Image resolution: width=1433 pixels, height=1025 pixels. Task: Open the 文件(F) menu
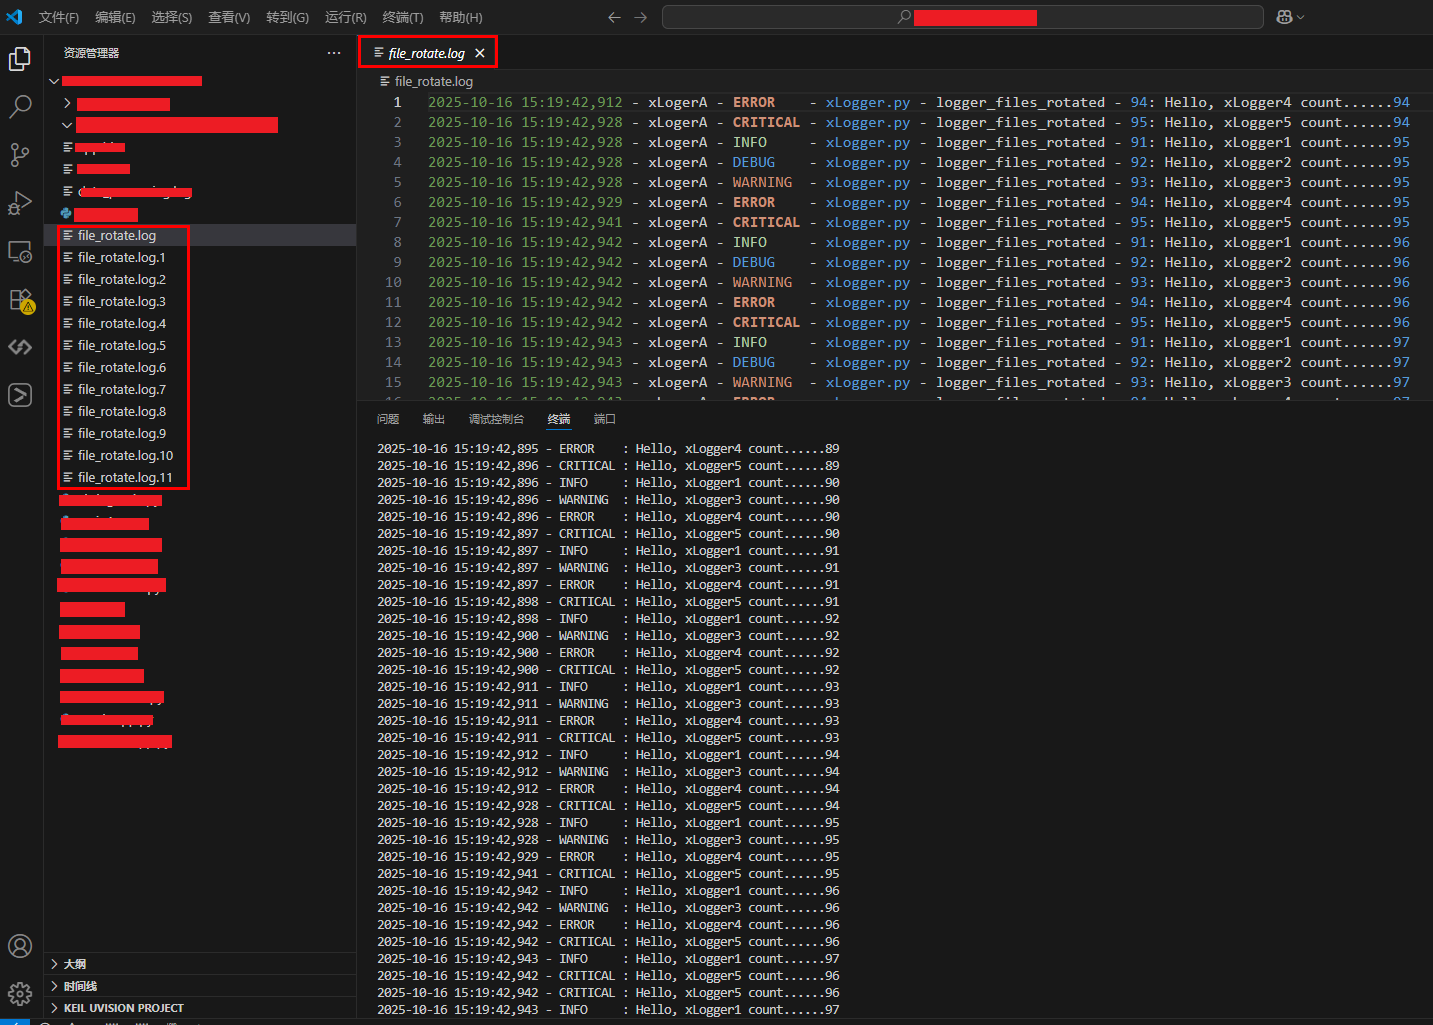click(x=59, y=17)
